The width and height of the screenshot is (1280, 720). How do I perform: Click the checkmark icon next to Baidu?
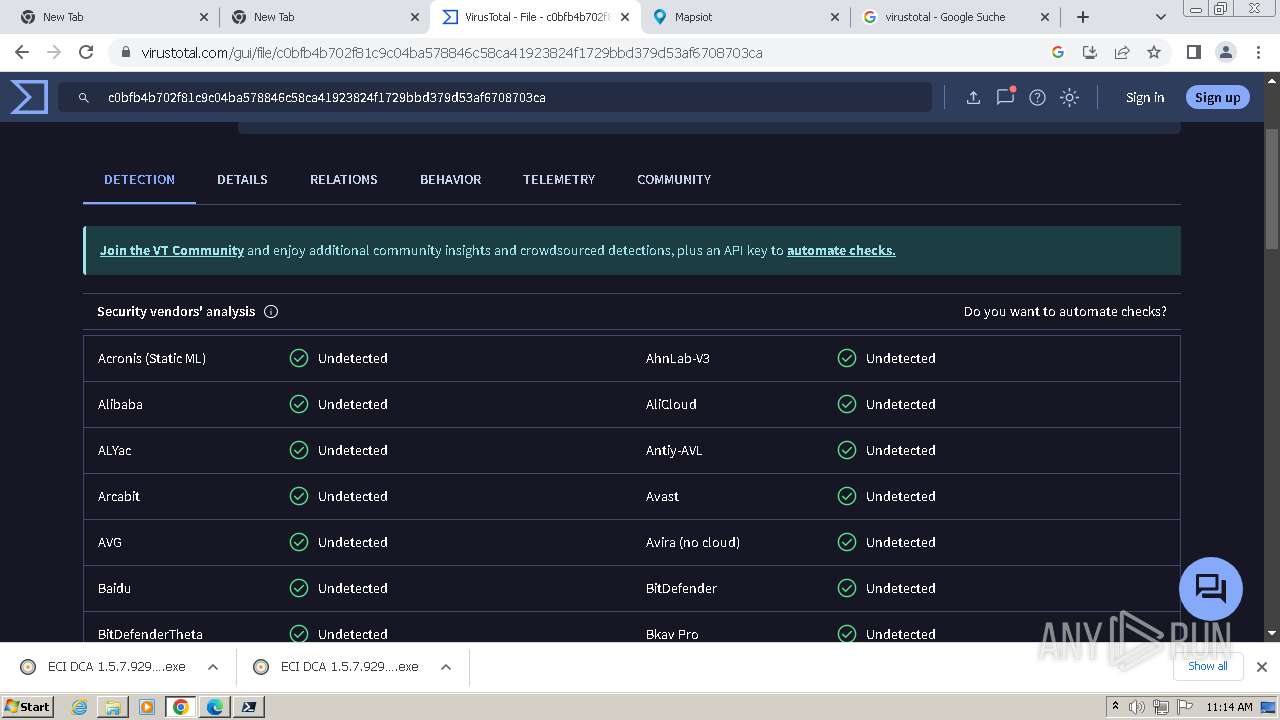[x=299, y=588]
